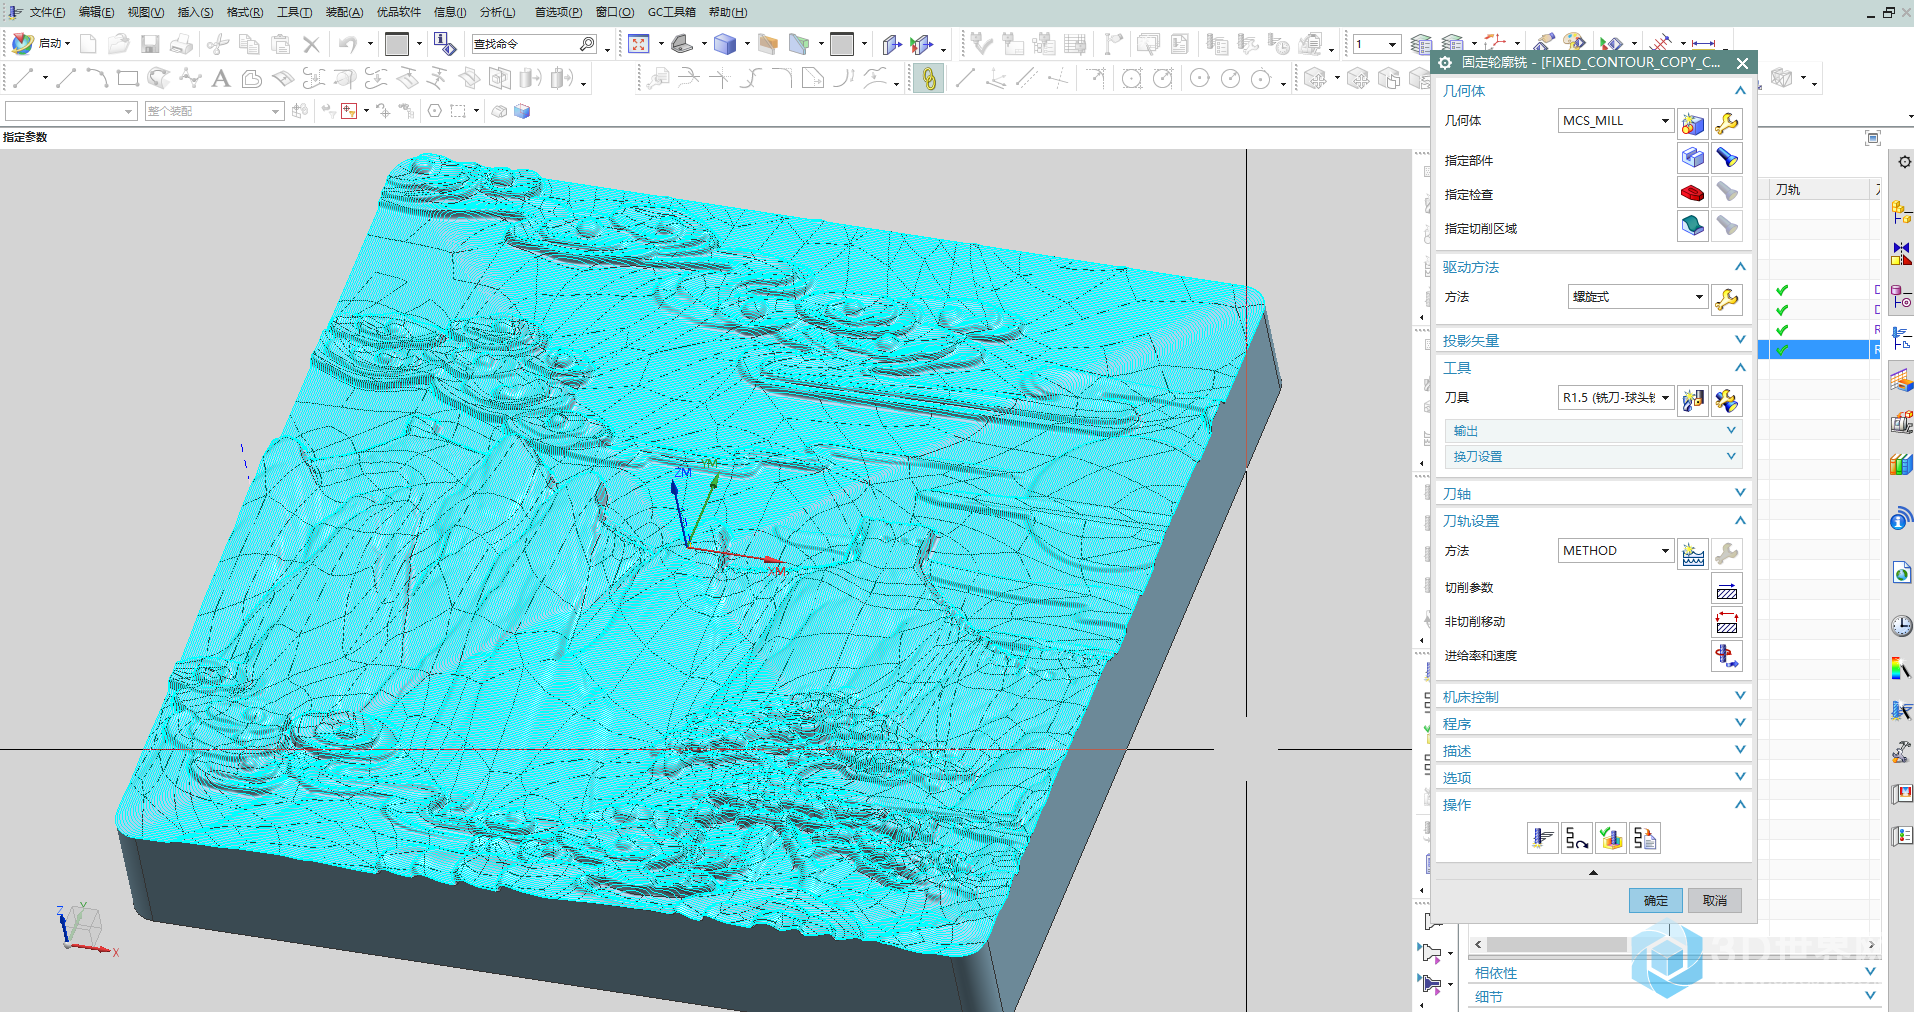Click the new method icon beside METHOD
The image size is (1914, 1012).
click(1692, 553)
